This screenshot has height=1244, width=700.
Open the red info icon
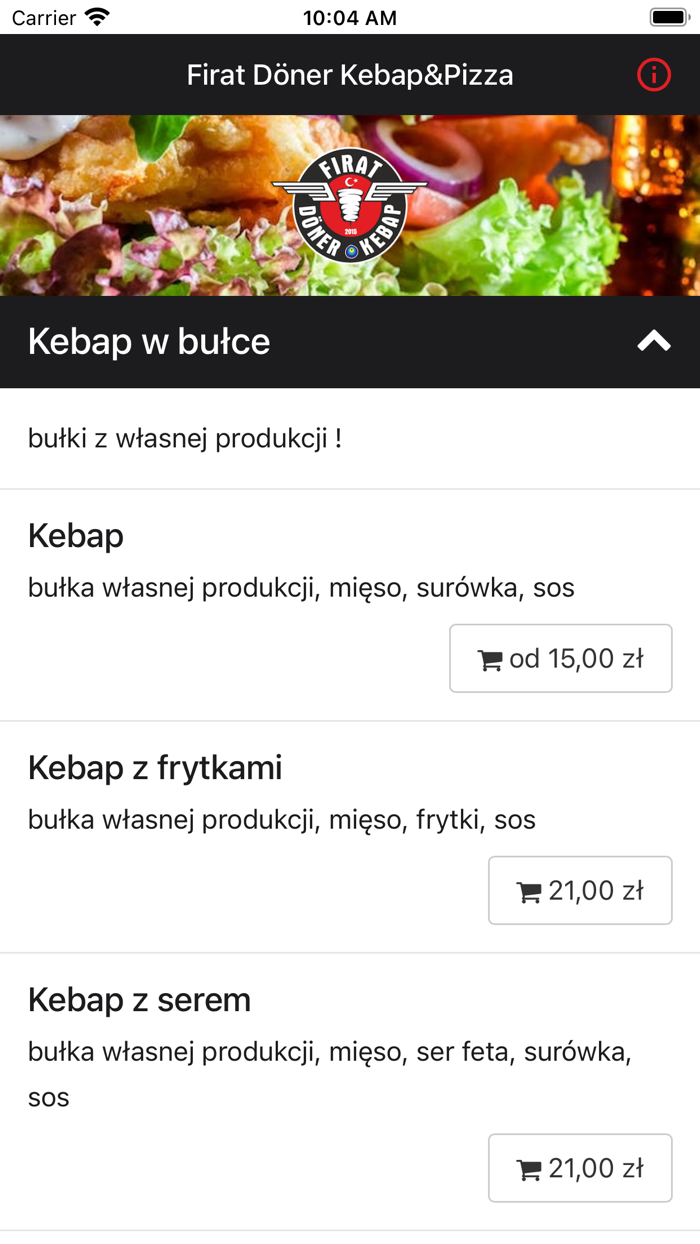(x=654, y=75)
